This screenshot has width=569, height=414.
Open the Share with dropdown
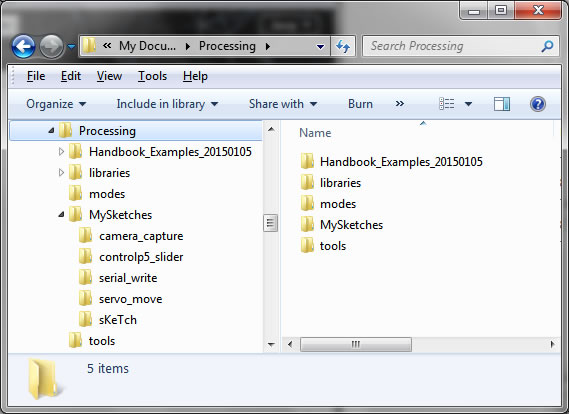tap(283, 104)
